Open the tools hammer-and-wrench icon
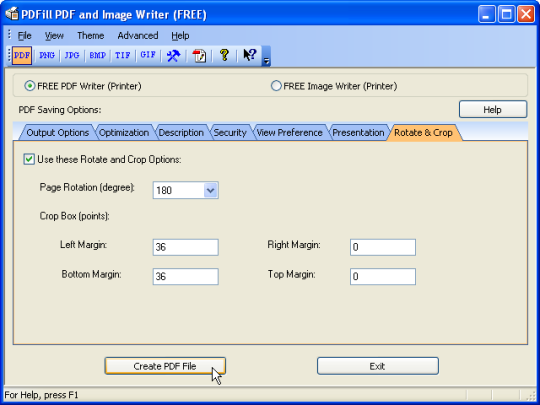The image size is (540, 405). tap(173, 55)
